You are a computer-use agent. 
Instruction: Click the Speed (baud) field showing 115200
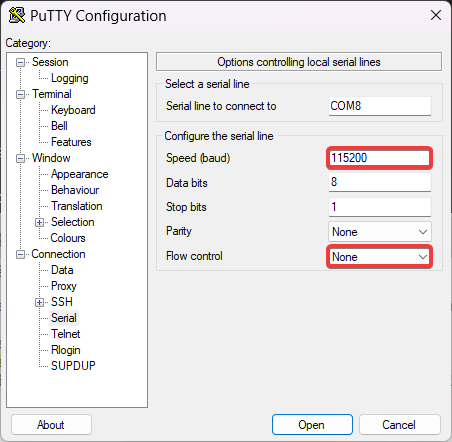pyautogui.click(x=380, y=158)
